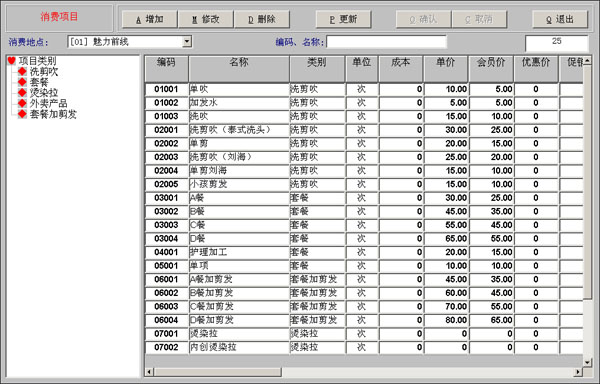Click the 退出 (Exit) button
The width and height of the screenshot is (600, 384).
(x=560, y=19)
